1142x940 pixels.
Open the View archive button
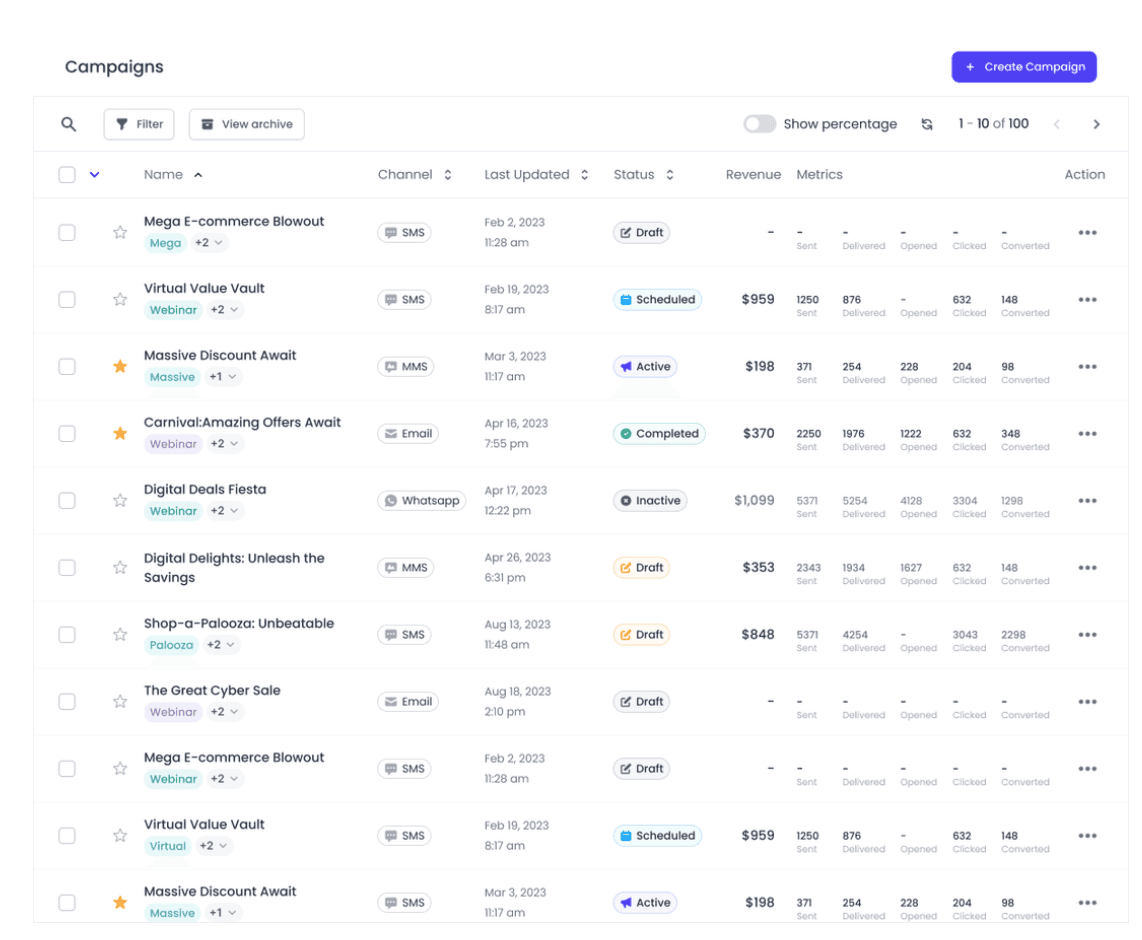point(246,124)
